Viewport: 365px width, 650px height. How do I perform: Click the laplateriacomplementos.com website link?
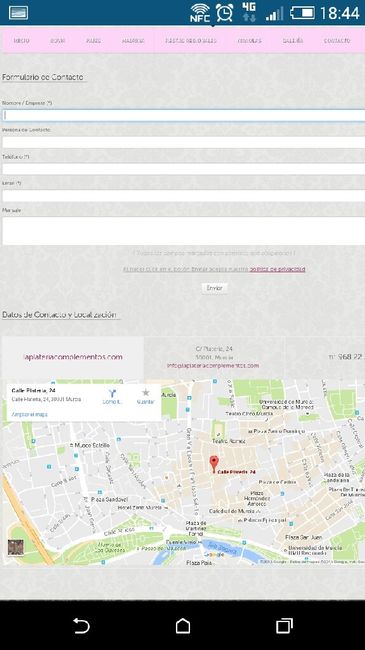[x=73, y=357]
